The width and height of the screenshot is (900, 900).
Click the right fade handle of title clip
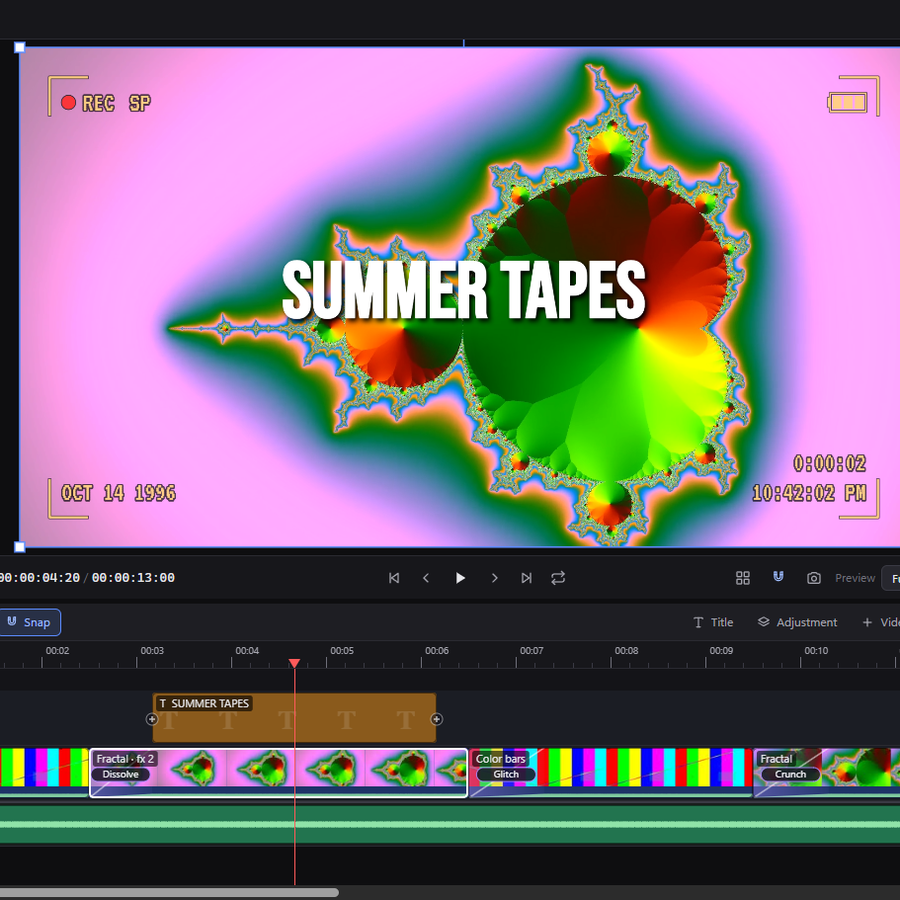pos(436,719)
